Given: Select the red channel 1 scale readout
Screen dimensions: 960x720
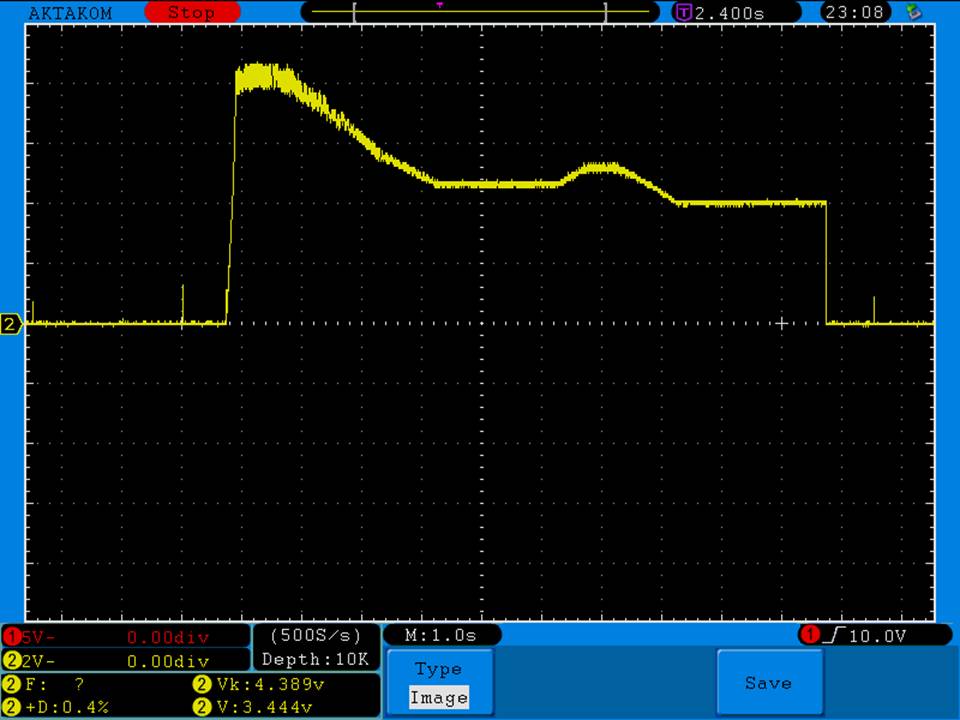Looking at the screenshot, I should click(x=126, y=637).
